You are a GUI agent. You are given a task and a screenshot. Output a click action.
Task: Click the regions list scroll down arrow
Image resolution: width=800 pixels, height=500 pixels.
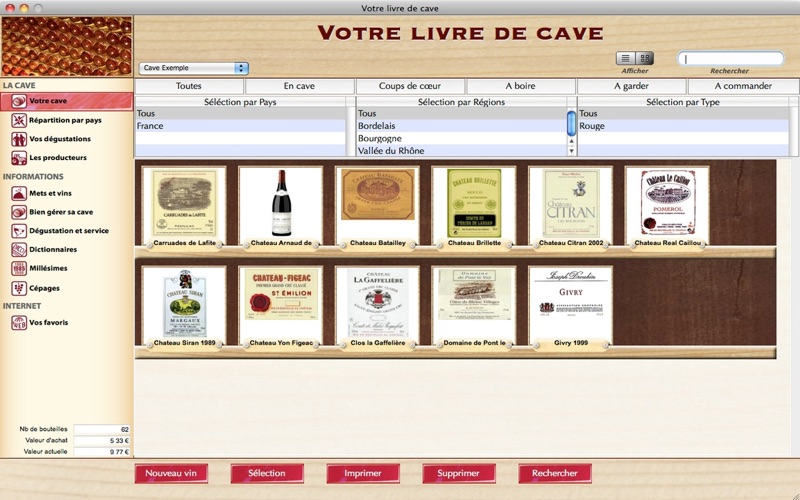point(571,151)
